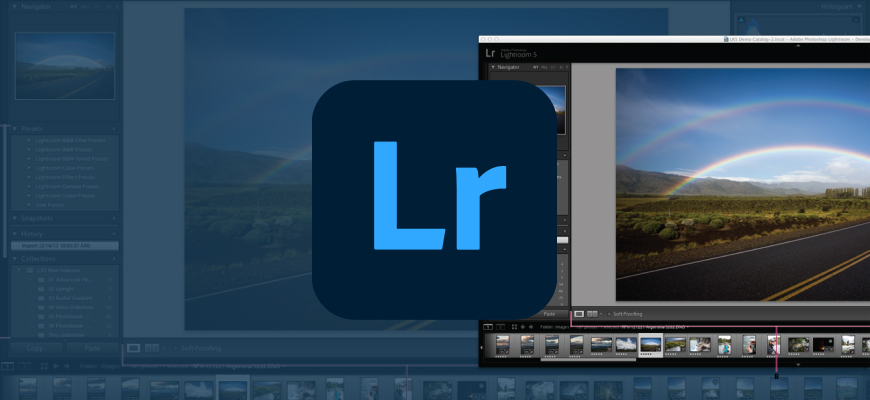The width and height of the screenshot is (870, 400).
Task: Hide the top module panel using its arrow
Action: click(798, 46)
